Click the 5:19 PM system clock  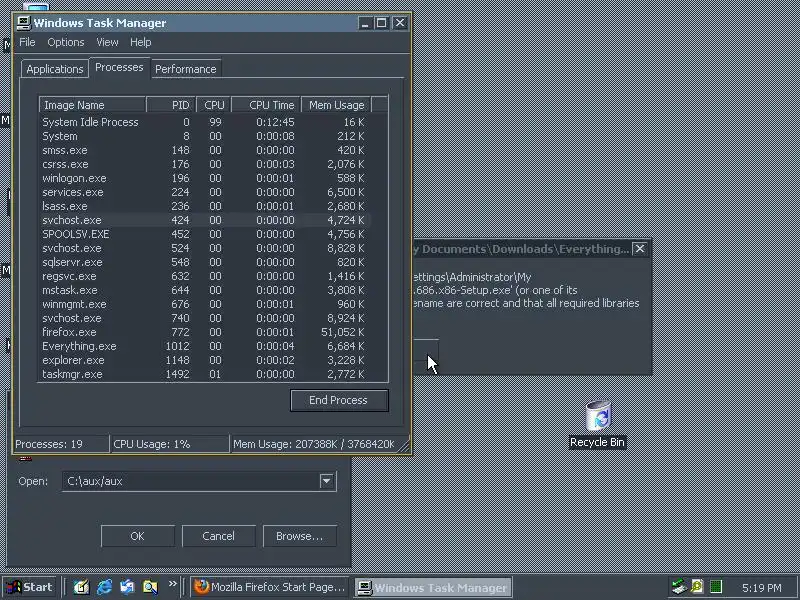click(x=762, y=588)
